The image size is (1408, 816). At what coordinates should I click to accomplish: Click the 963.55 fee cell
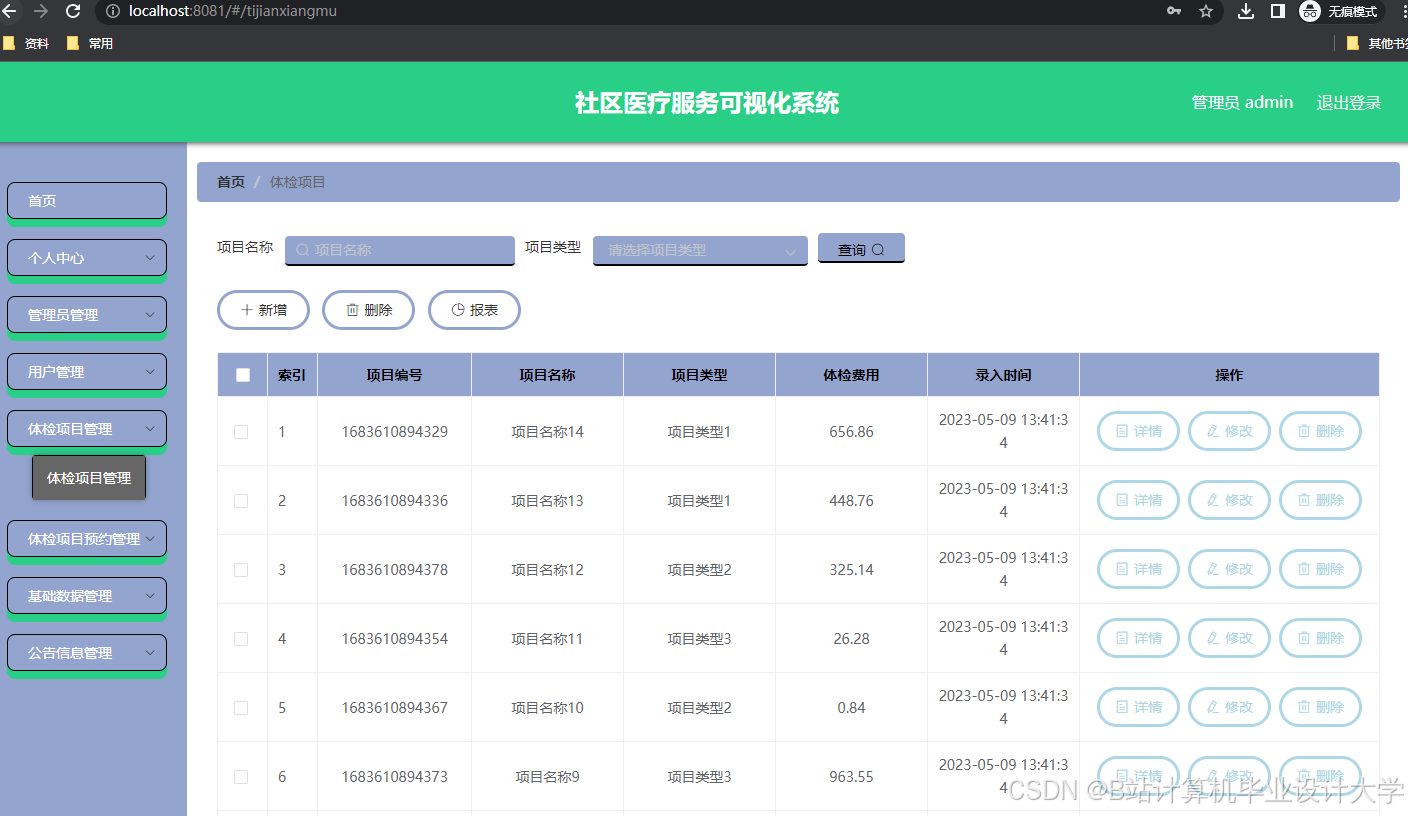point(851,777)
